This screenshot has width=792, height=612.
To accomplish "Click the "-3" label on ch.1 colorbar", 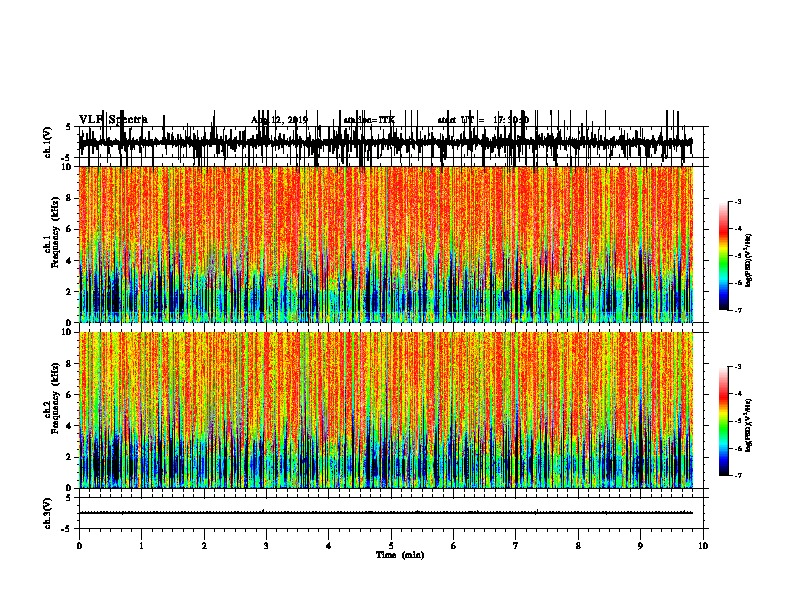I will [737, 201].
